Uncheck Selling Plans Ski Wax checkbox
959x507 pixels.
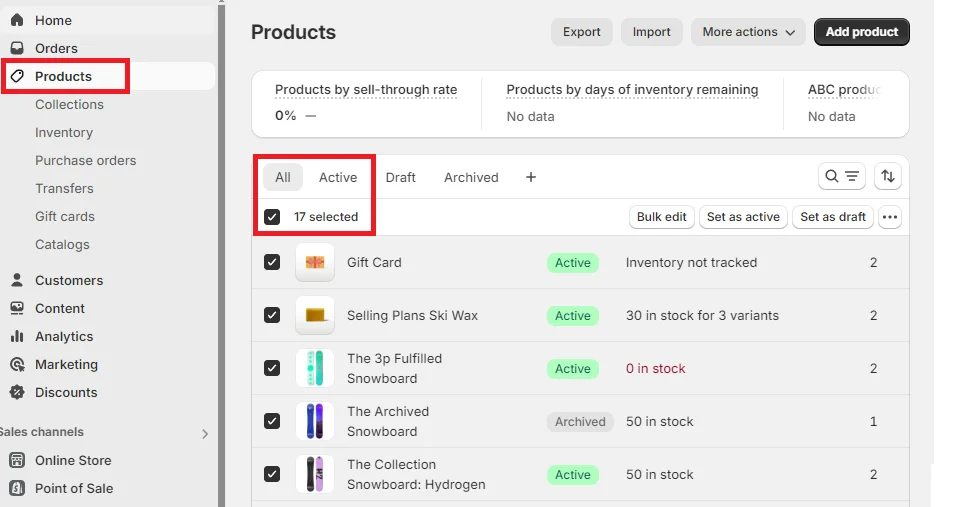(x=272, y=316)
